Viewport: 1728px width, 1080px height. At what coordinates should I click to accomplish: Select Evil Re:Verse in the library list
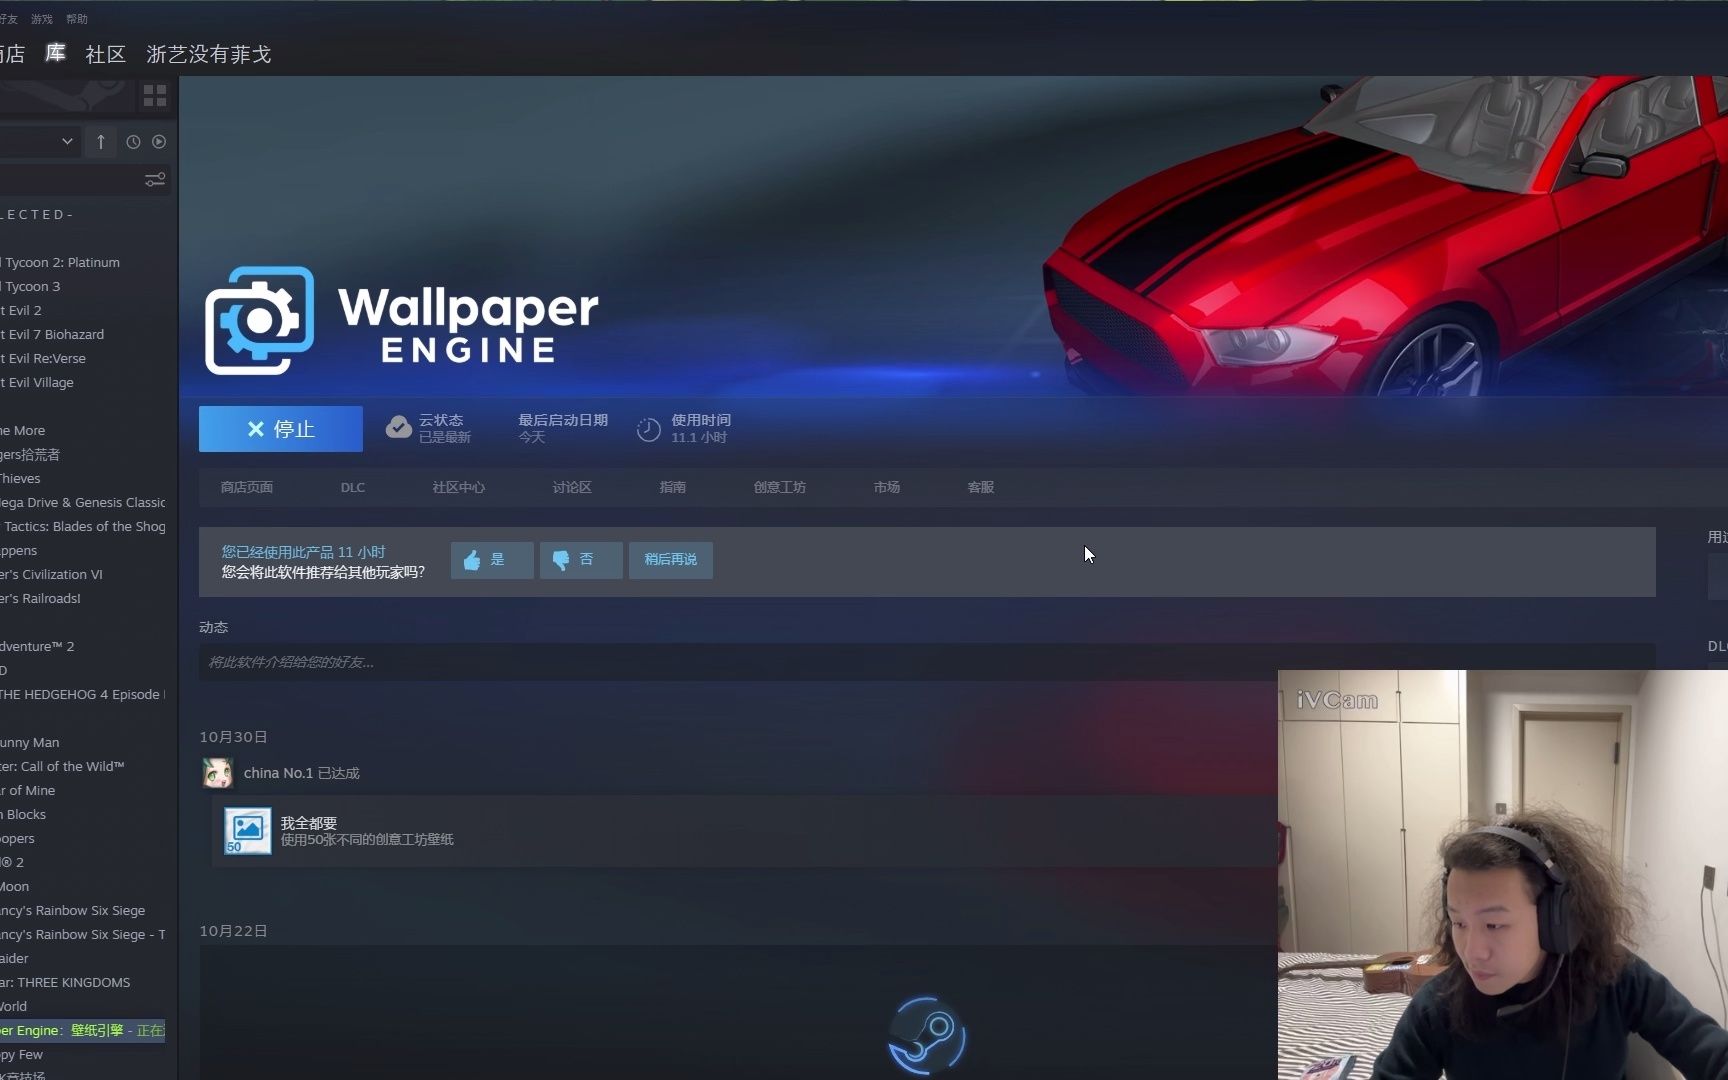pyautogui.click(x=83, y=358)
